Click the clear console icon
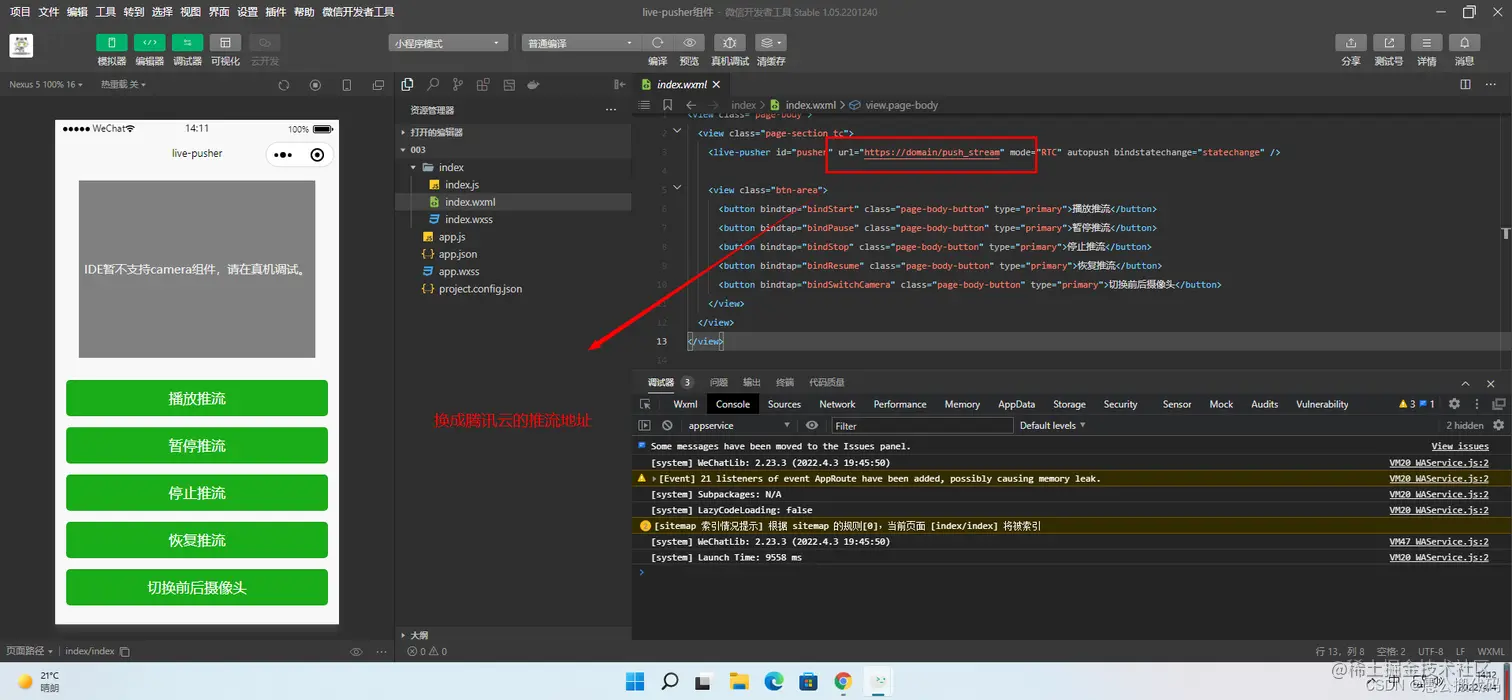The height and width of the screenshot is (700, 1512). point(667,425)
